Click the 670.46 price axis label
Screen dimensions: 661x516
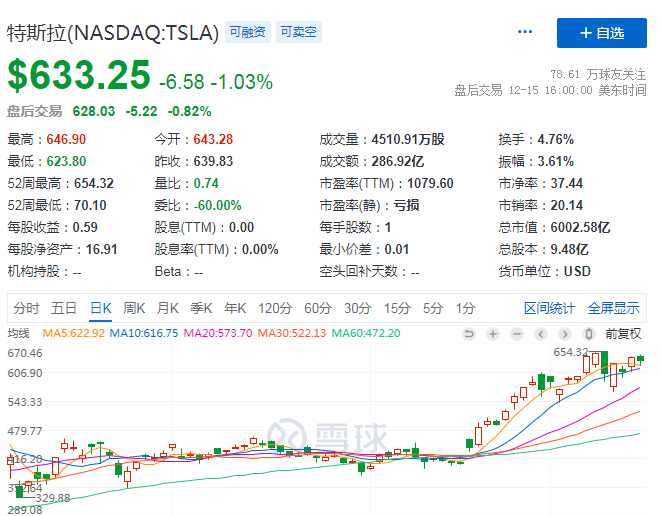25,353
